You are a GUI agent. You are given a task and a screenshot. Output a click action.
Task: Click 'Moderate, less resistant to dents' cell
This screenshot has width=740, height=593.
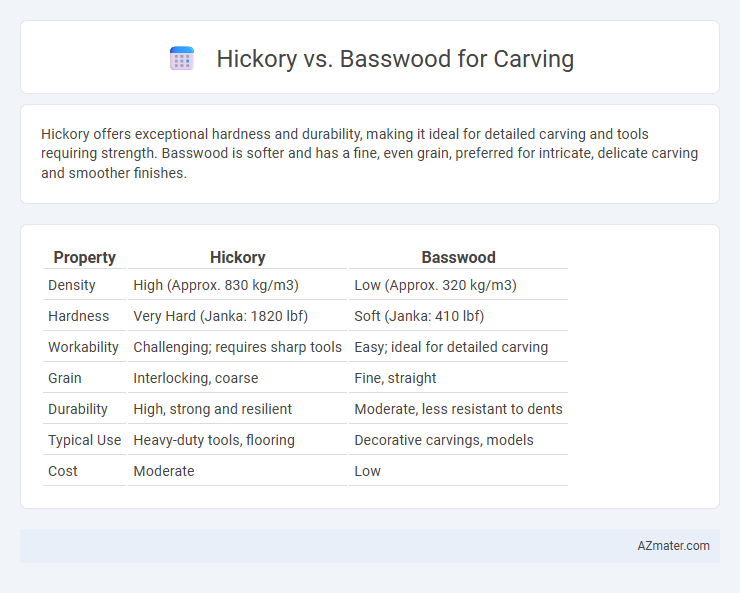(458, 409)
